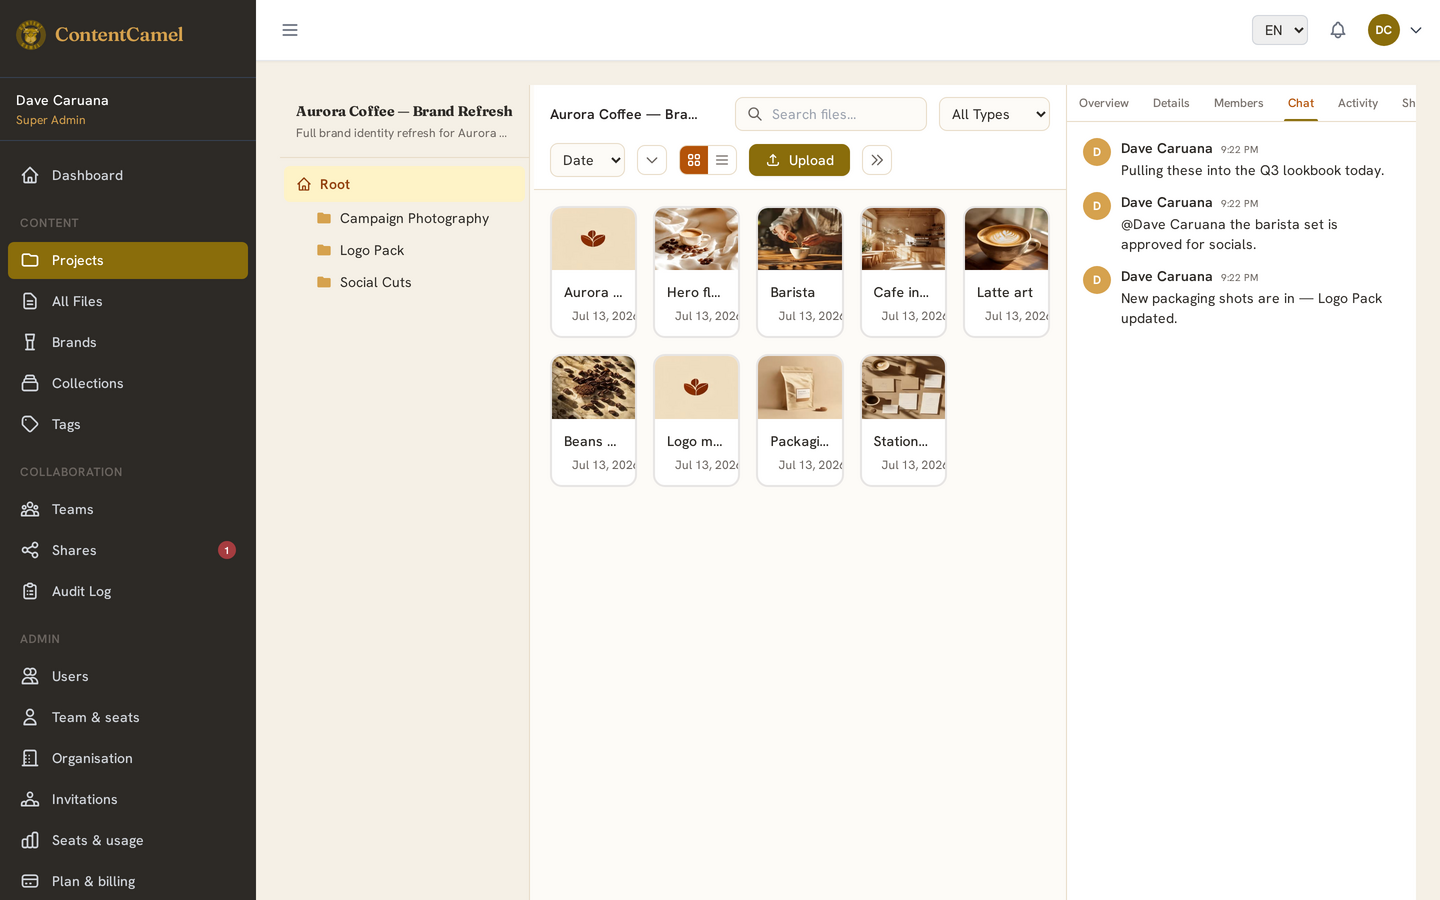This screenshot has width=1440, height=900.
Task: Open Users admin page
Action: (x=128, y=676)
